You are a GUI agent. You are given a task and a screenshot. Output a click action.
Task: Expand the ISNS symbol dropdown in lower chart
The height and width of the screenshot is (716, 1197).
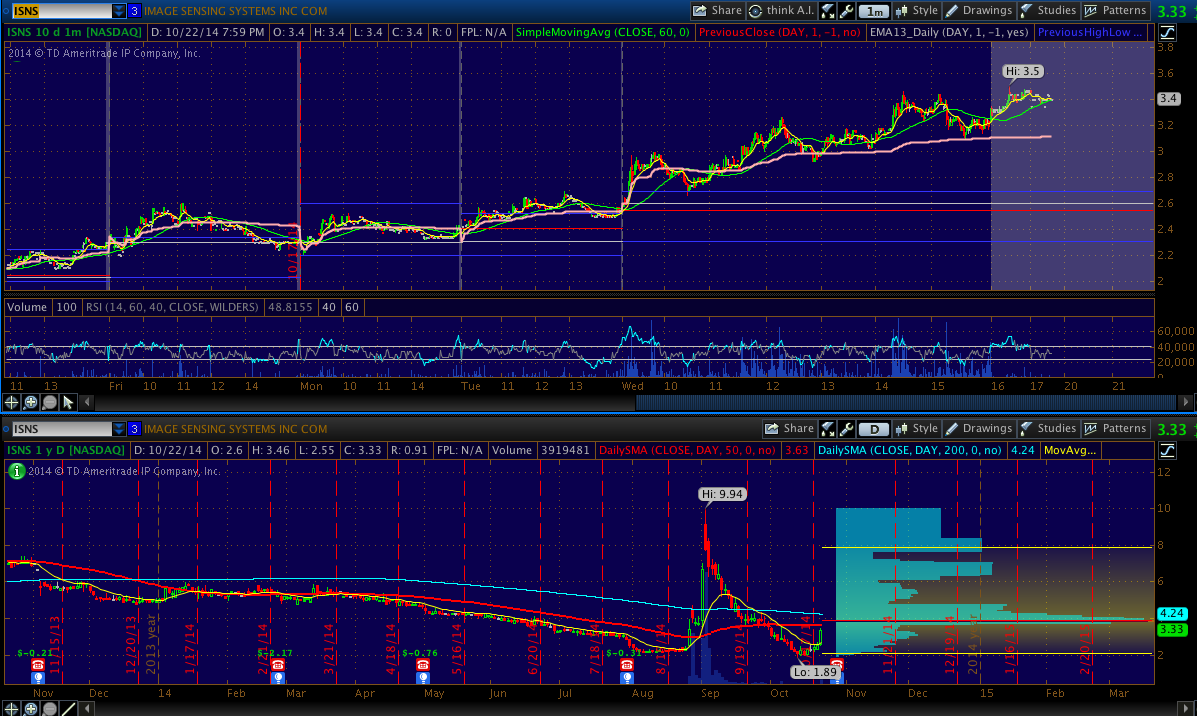pos(119,429)
